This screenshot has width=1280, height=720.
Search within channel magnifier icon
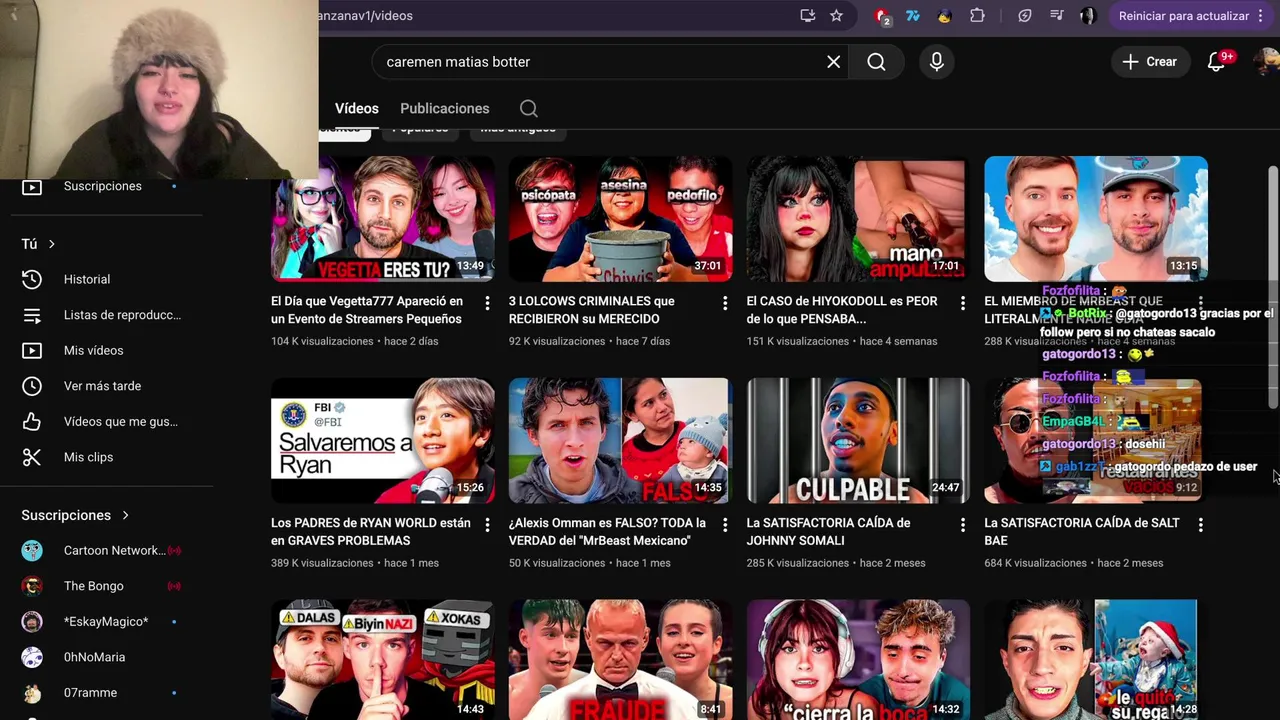(529, 108)
